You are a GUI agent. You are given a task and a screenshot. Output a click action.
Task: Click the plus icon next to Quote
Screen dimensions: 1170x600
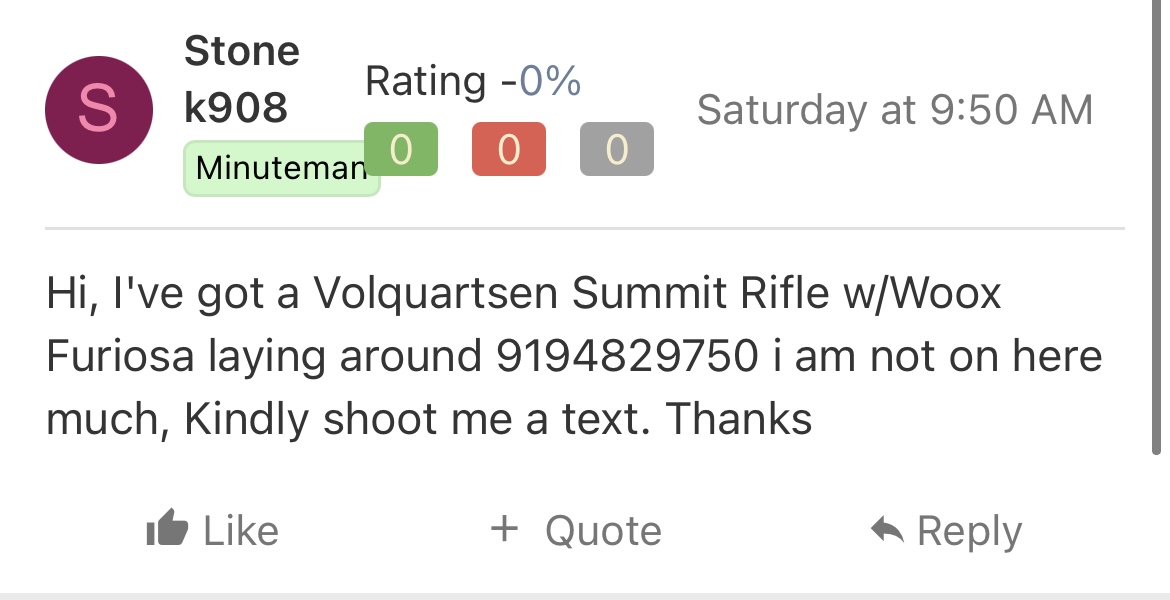(x=504, y=528)
